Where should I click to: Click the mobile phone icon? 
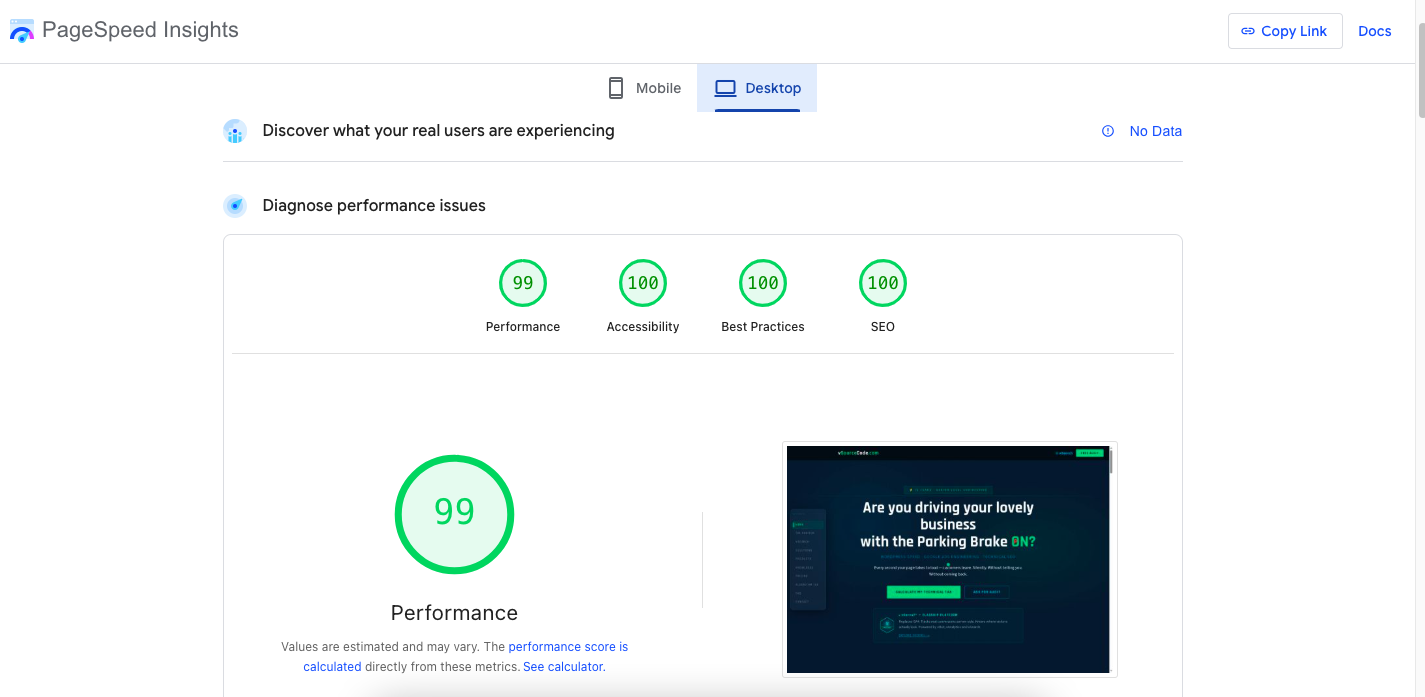pos(616,88)
